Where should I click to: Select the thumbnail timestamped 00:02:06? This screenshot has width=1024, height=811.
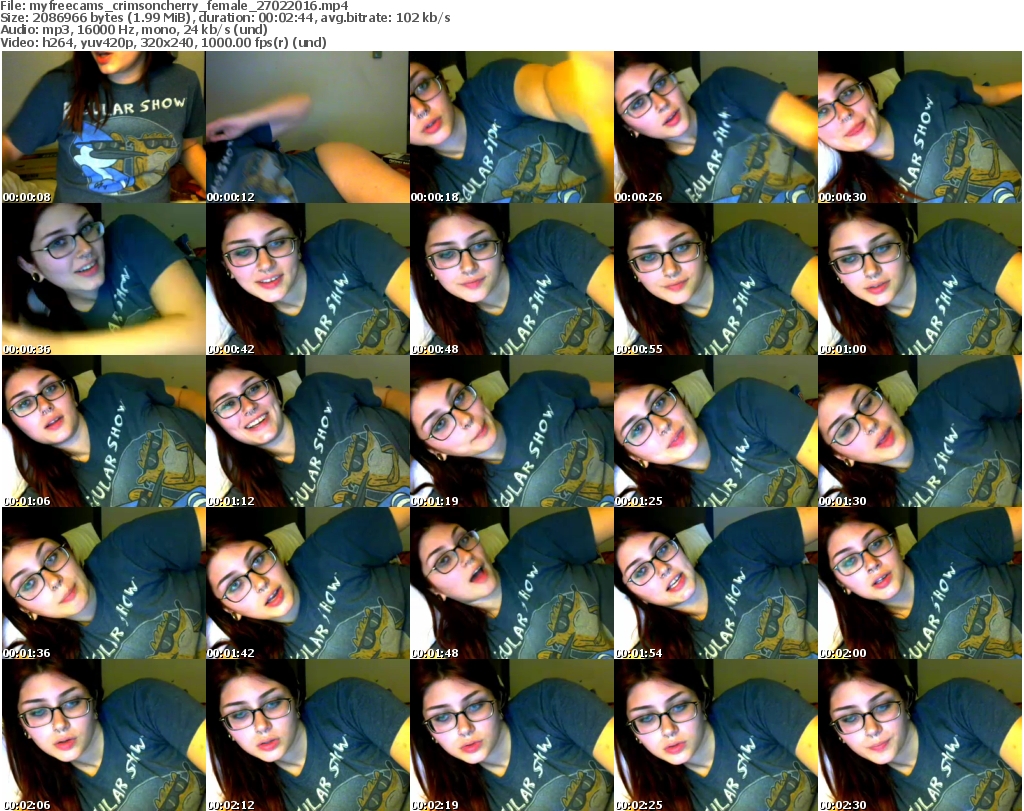103,735
